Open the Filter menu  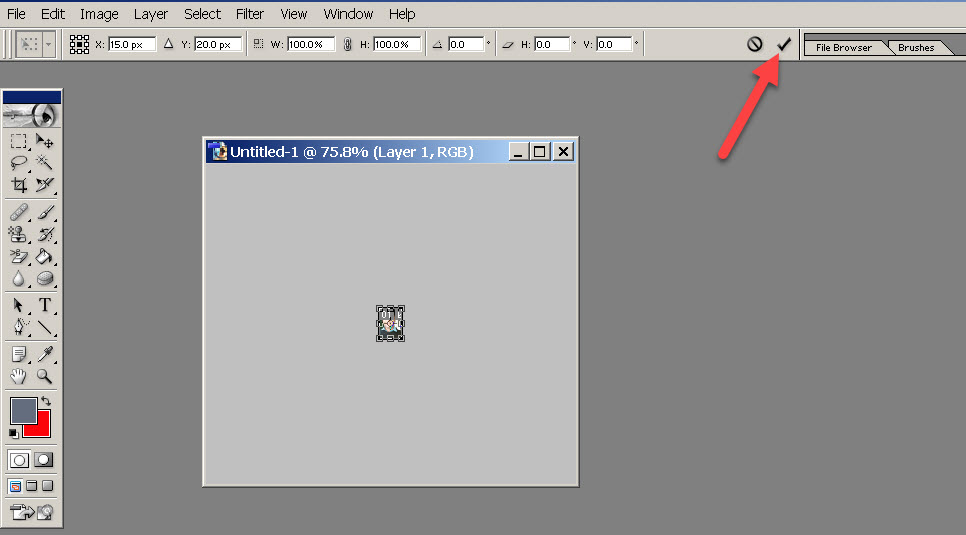point(250,14)
